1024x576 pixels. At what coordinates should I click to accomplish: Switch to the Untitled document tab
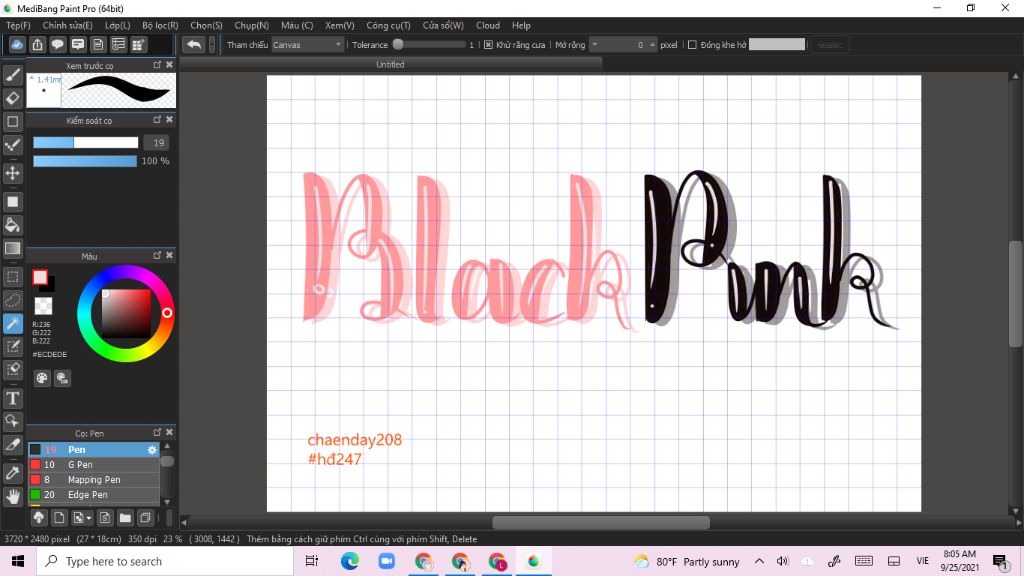click(391, 65)
